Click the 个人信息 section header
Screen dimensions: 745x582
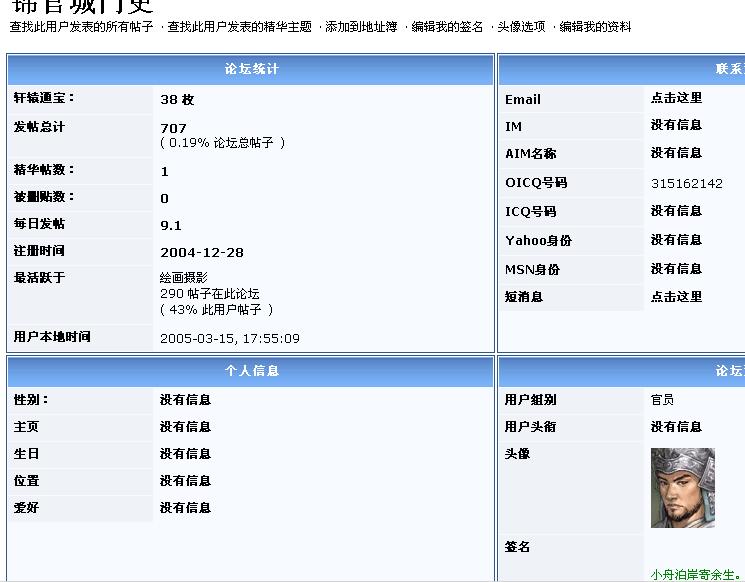(x=251, y=371)
